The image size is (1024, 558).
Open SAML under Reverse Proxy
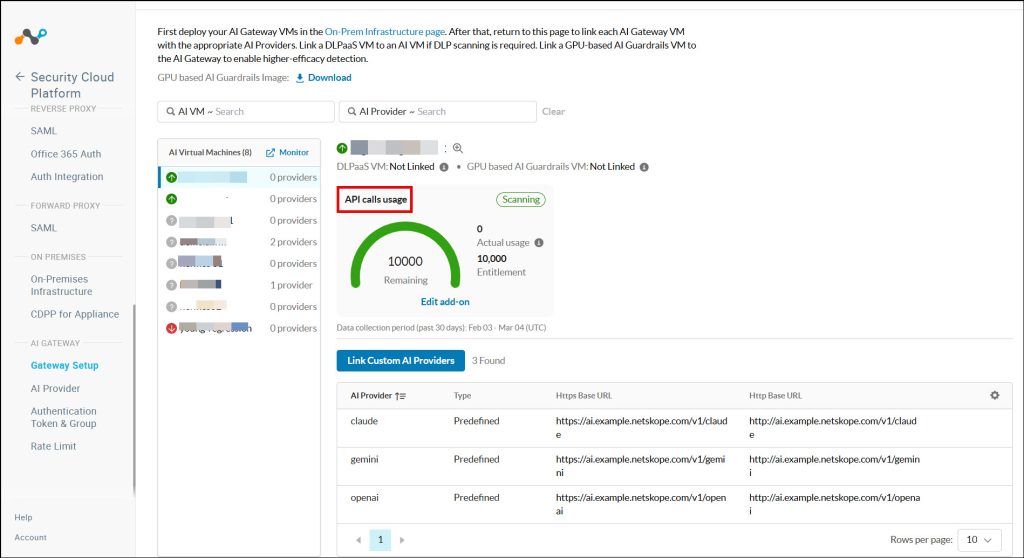pyautogui.click(x=44, y=131)
